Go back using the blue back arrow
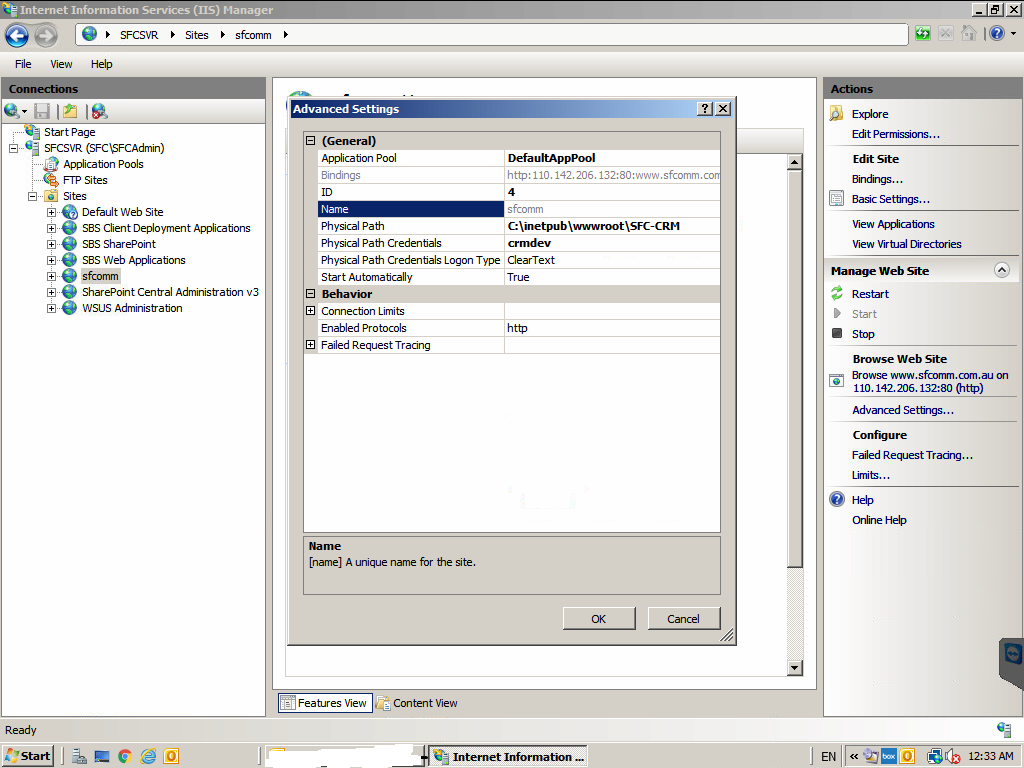 17,35
